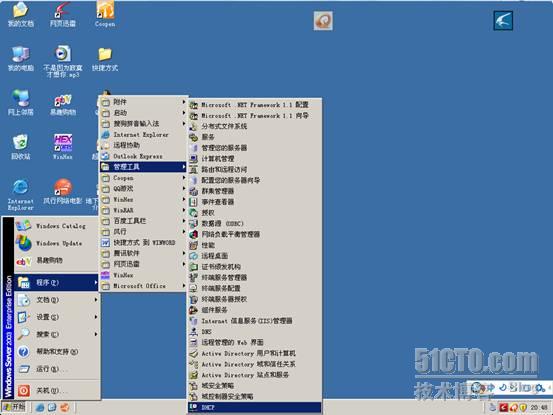Click the red tray icon in taskbar
Viewport: 553px width, 415px height.
point(503,408)
